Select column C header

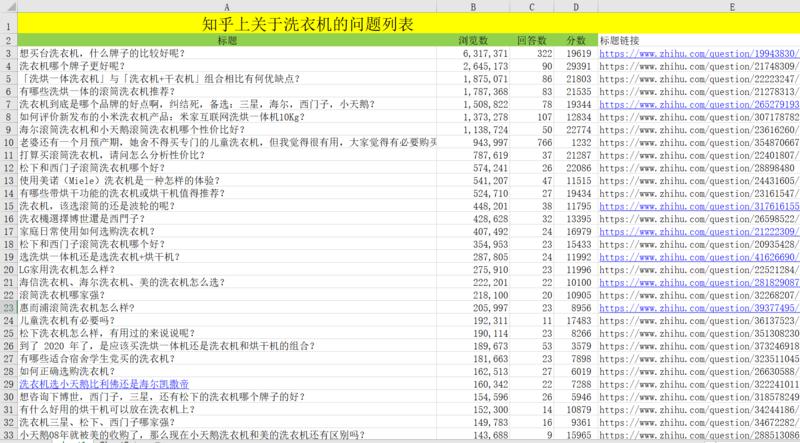(x=532, y=7)
